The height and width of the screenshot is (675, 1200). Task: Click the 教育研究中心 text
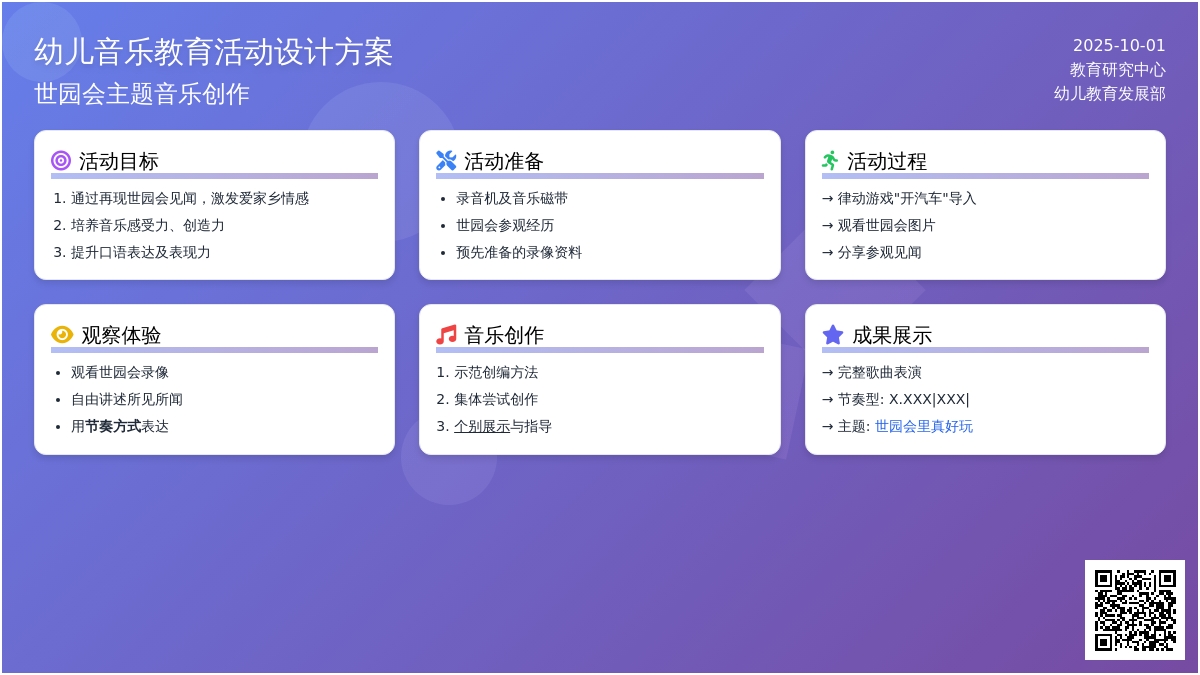coord(1117,70)
